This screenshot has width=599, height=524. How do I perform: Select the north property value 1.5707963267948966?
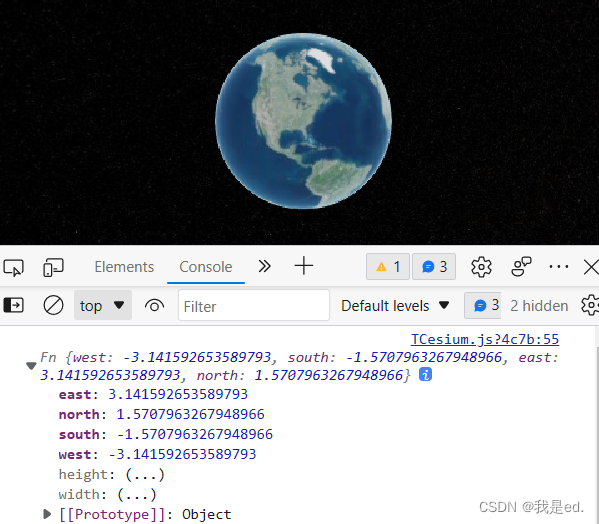(x=190, y=414)
